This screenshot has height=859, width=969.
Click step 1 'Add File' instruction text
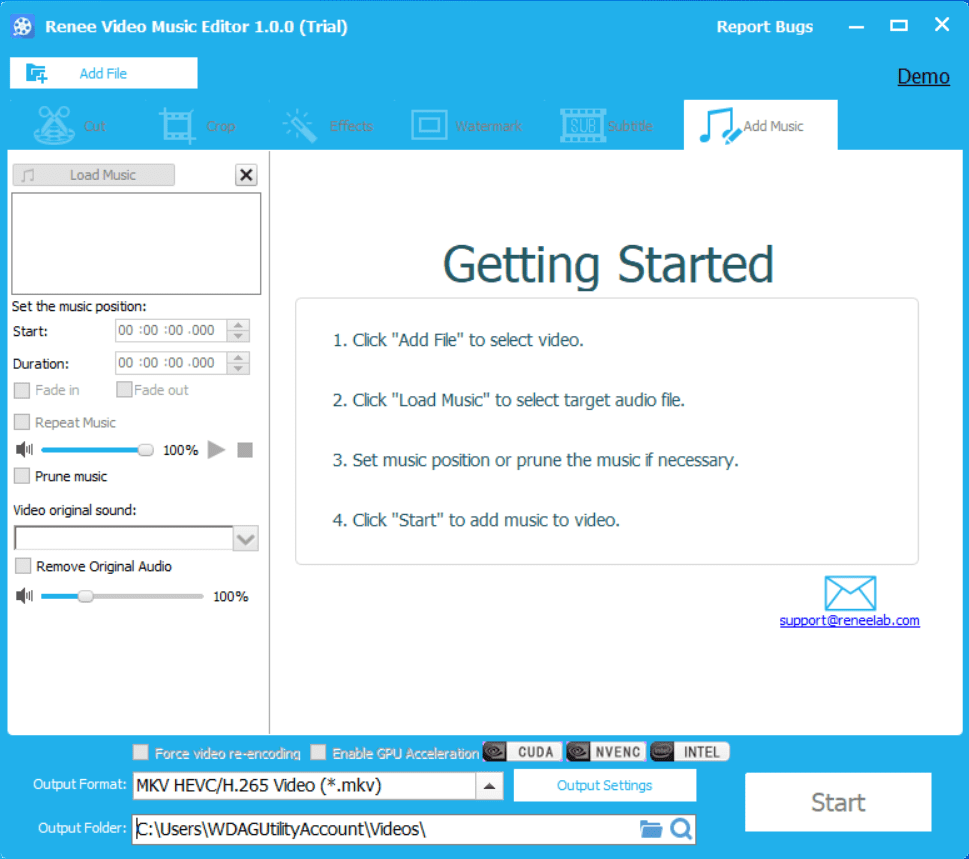tap(458, 340)
